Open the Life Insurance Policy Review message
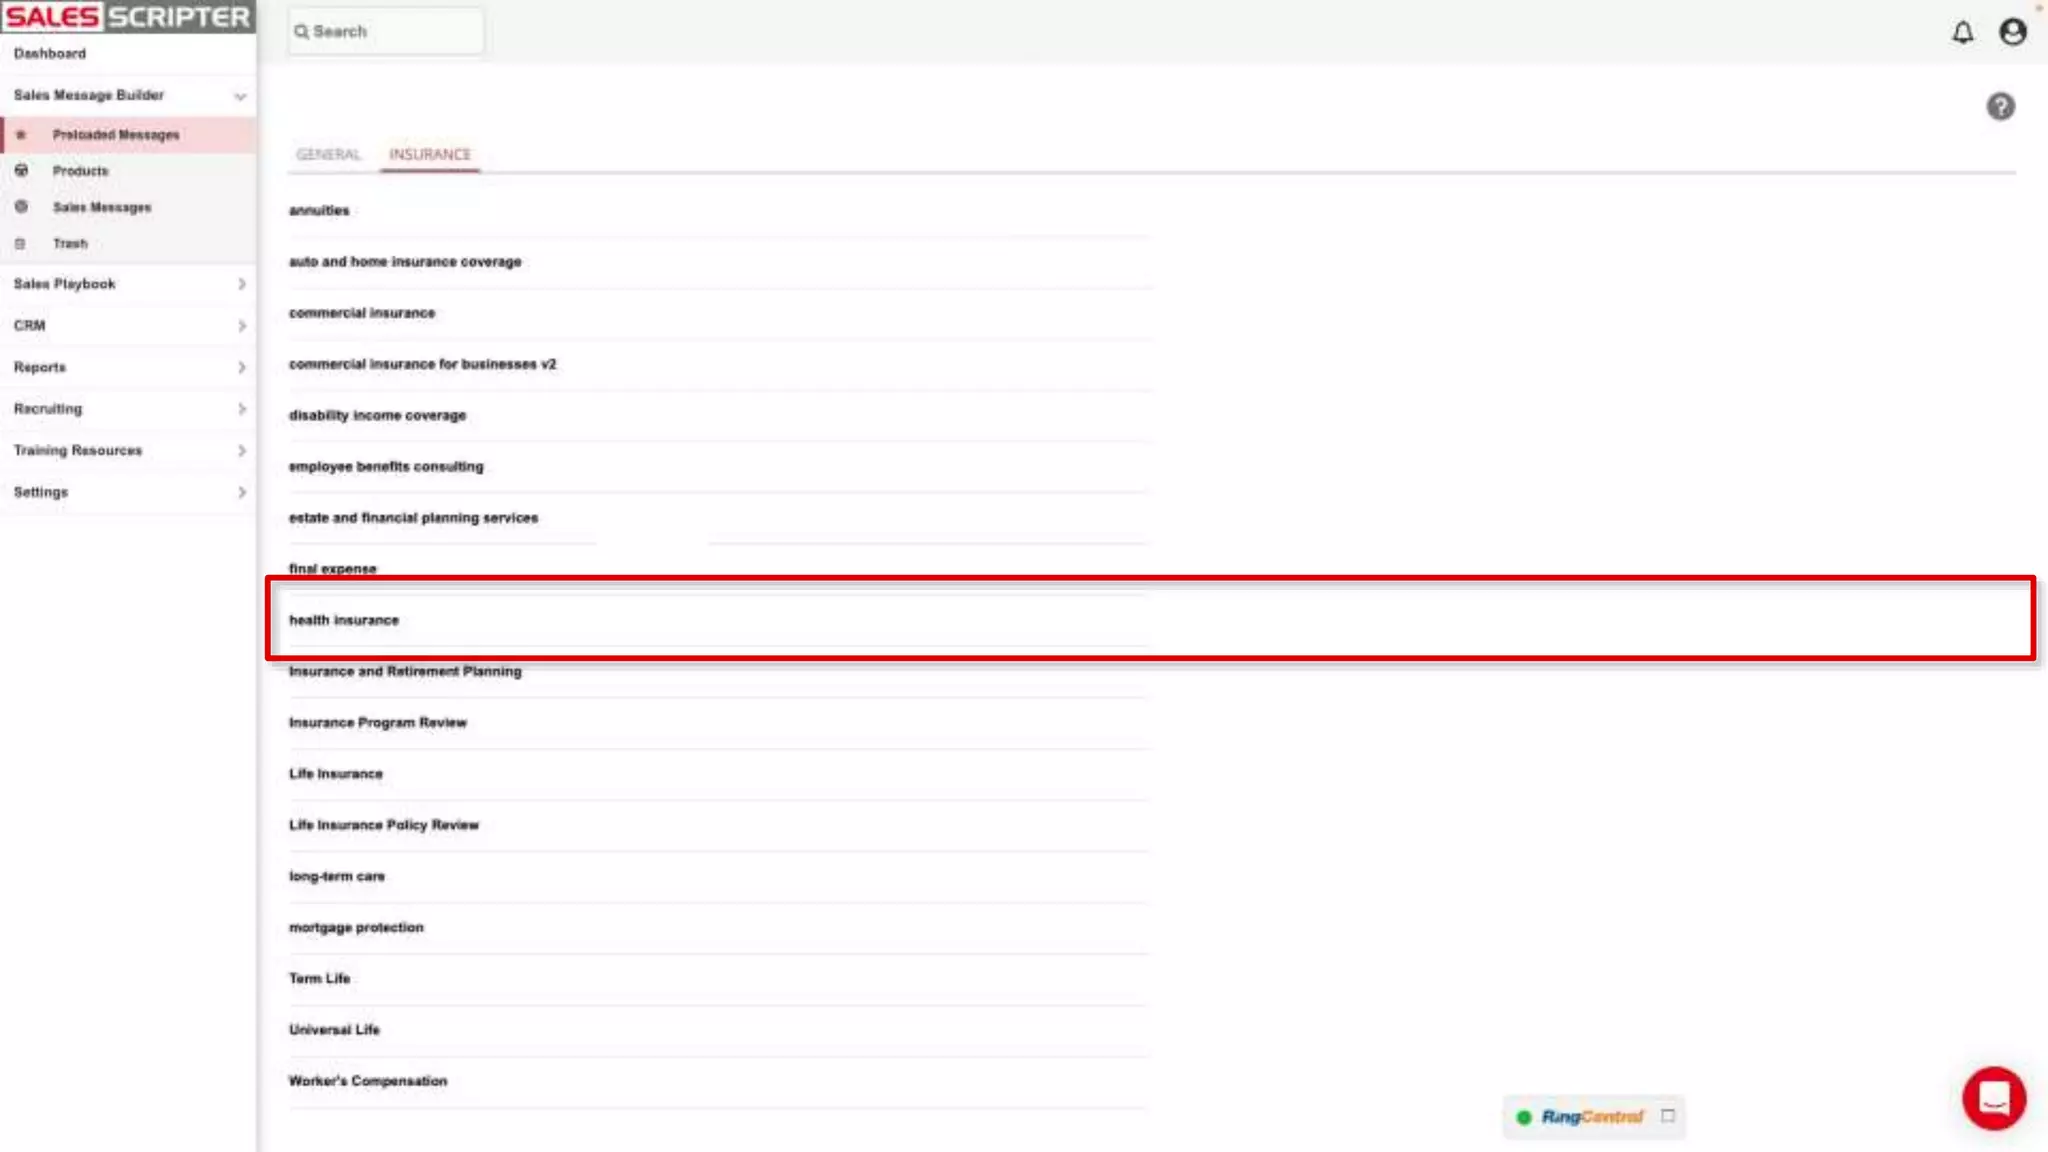The width and height of the screenshot is (2048, 1152). (x=384, y=826)
